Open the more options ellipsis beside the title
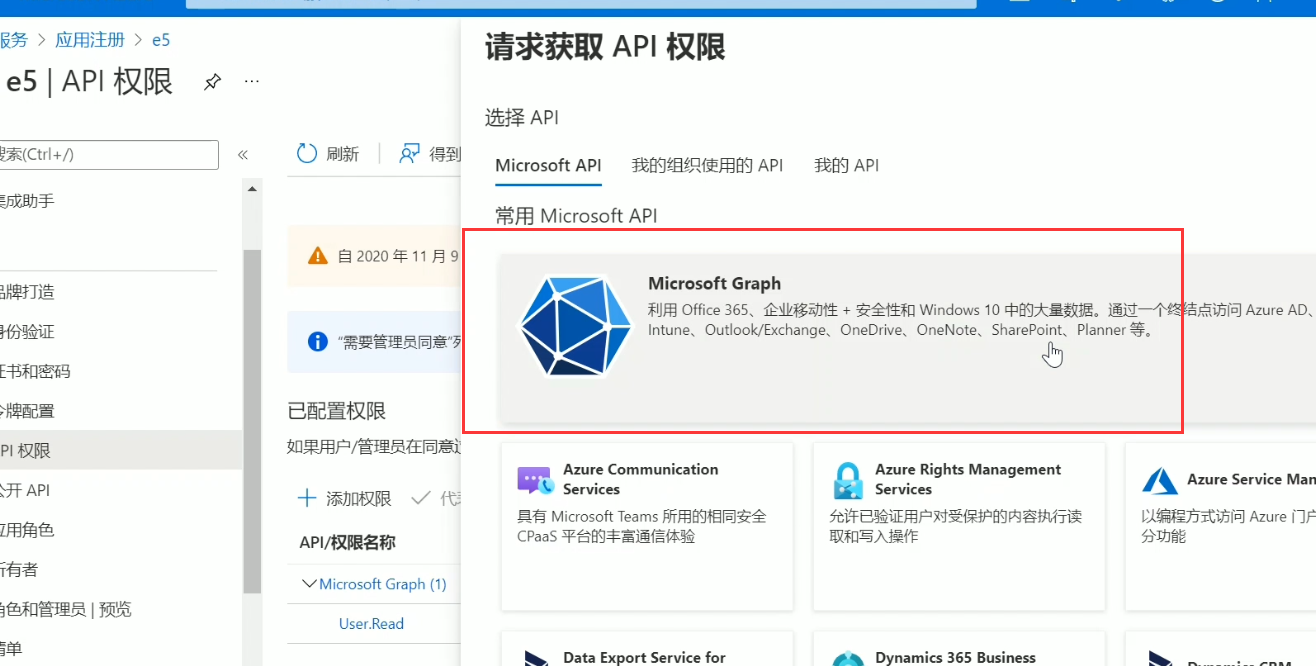This screenshot has width=1316, height=666. tap(252, 81)
